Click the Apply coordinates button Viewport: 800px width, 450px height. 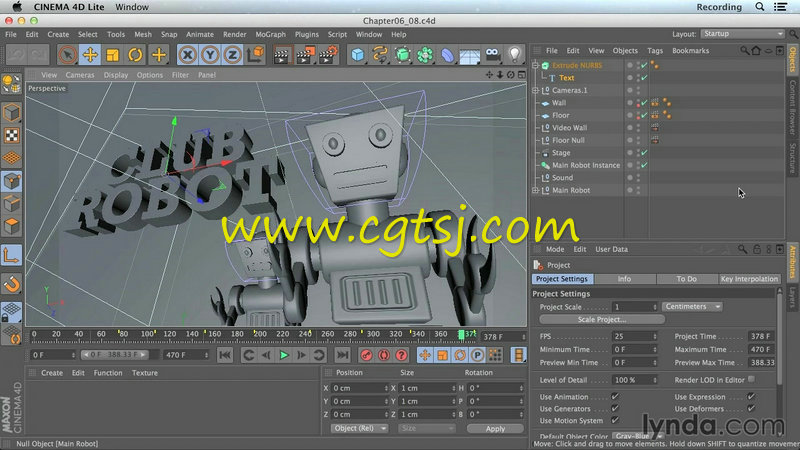495,429
